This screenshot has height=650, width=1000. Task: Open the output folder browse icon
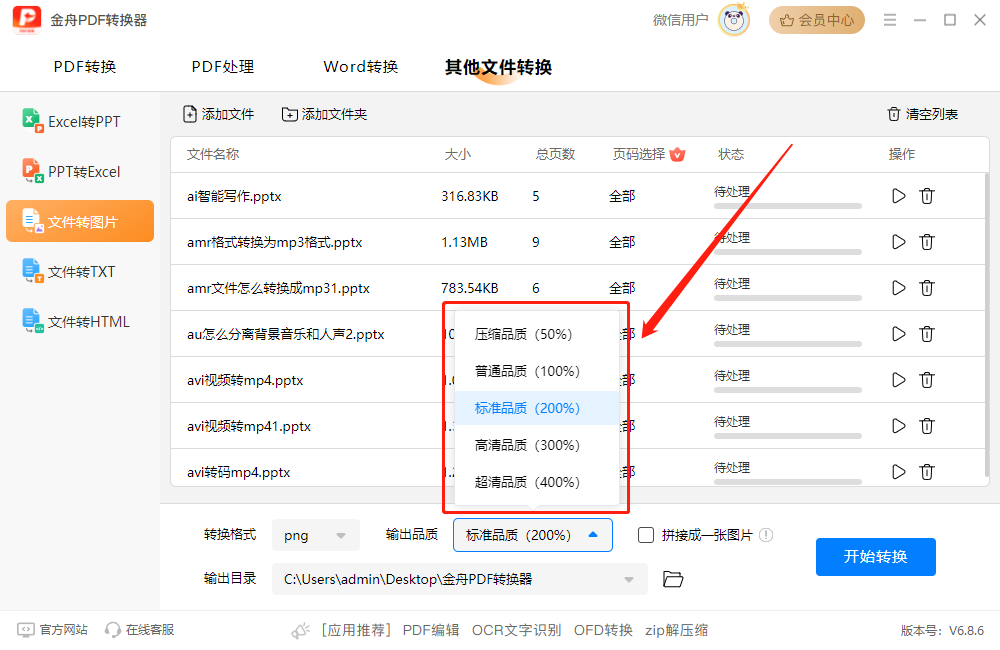pos(672,578)
